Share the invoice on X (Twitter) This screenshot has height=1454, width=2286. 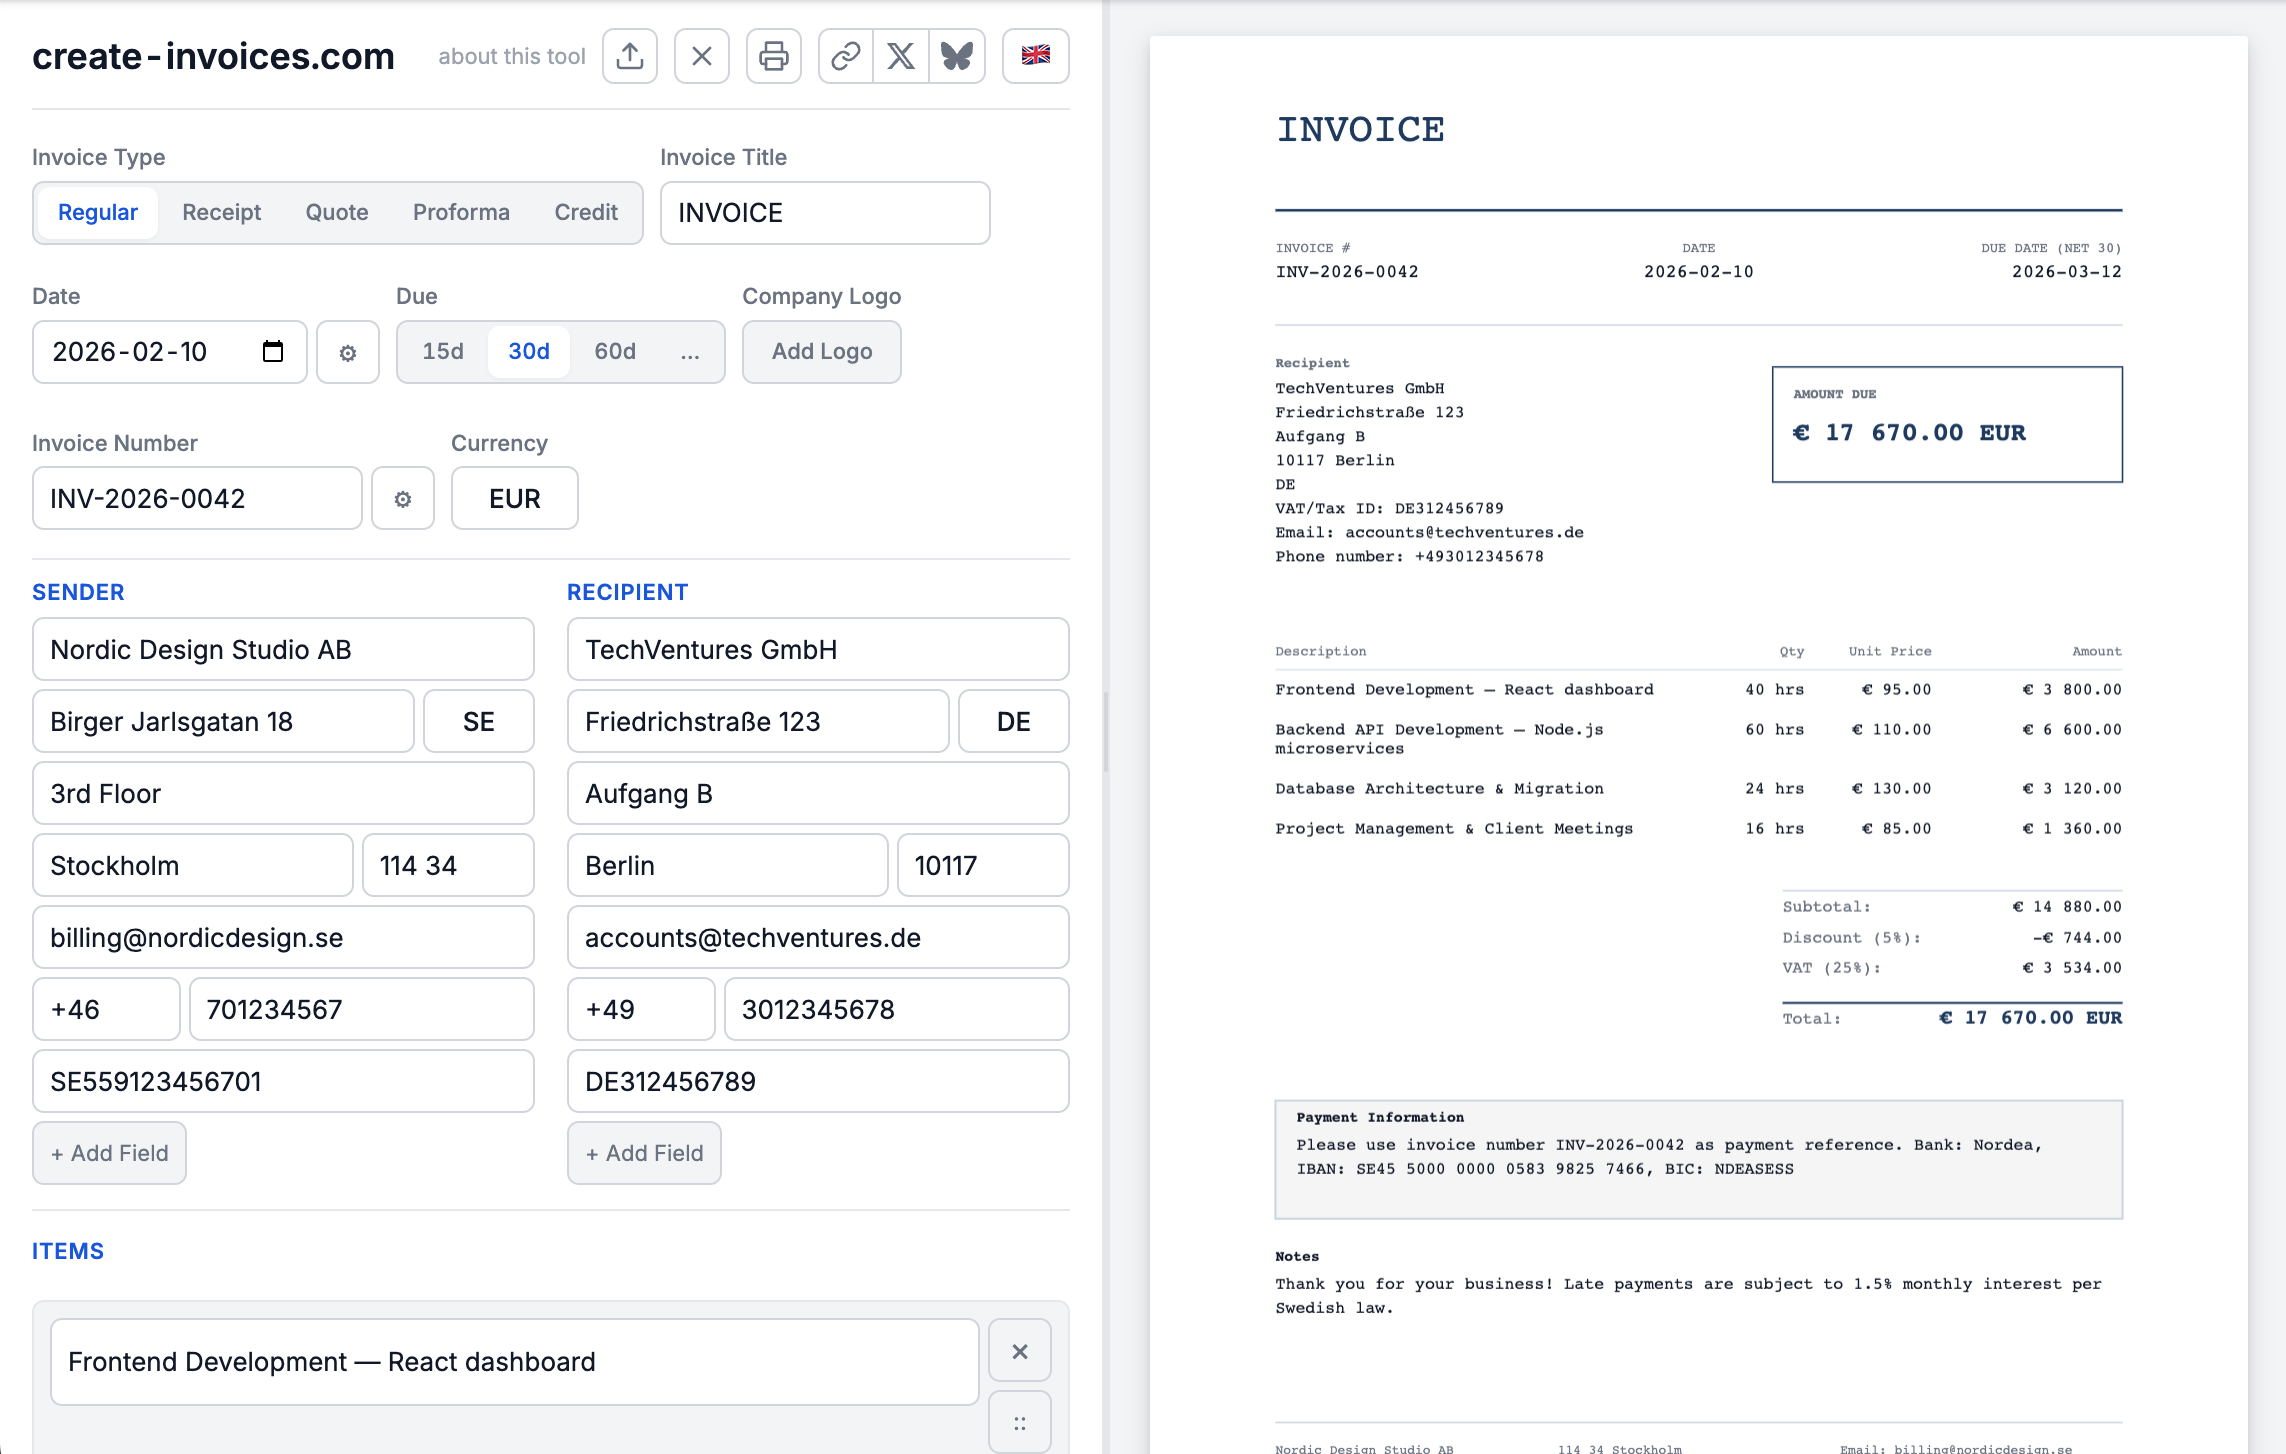(x=899, y=56)
